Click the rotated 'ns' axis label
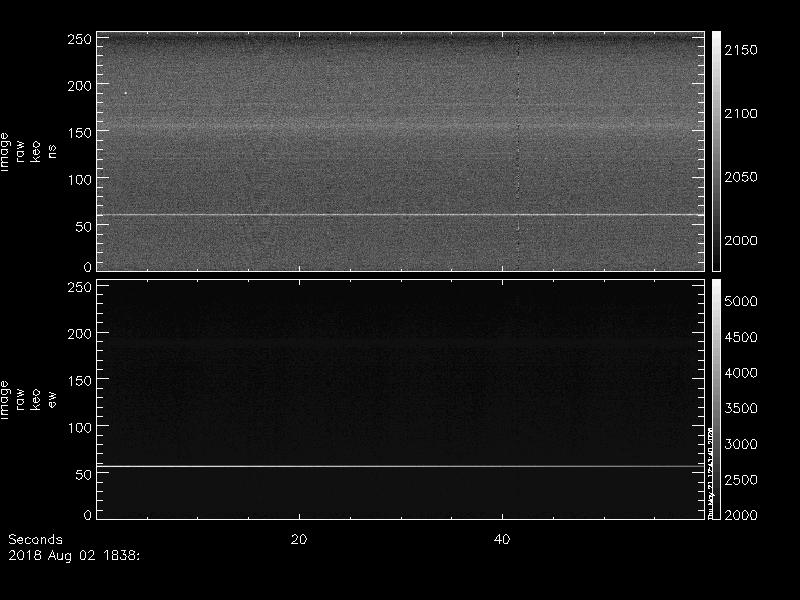Viewport: 800px width, 600px height. tap(52, 152)
